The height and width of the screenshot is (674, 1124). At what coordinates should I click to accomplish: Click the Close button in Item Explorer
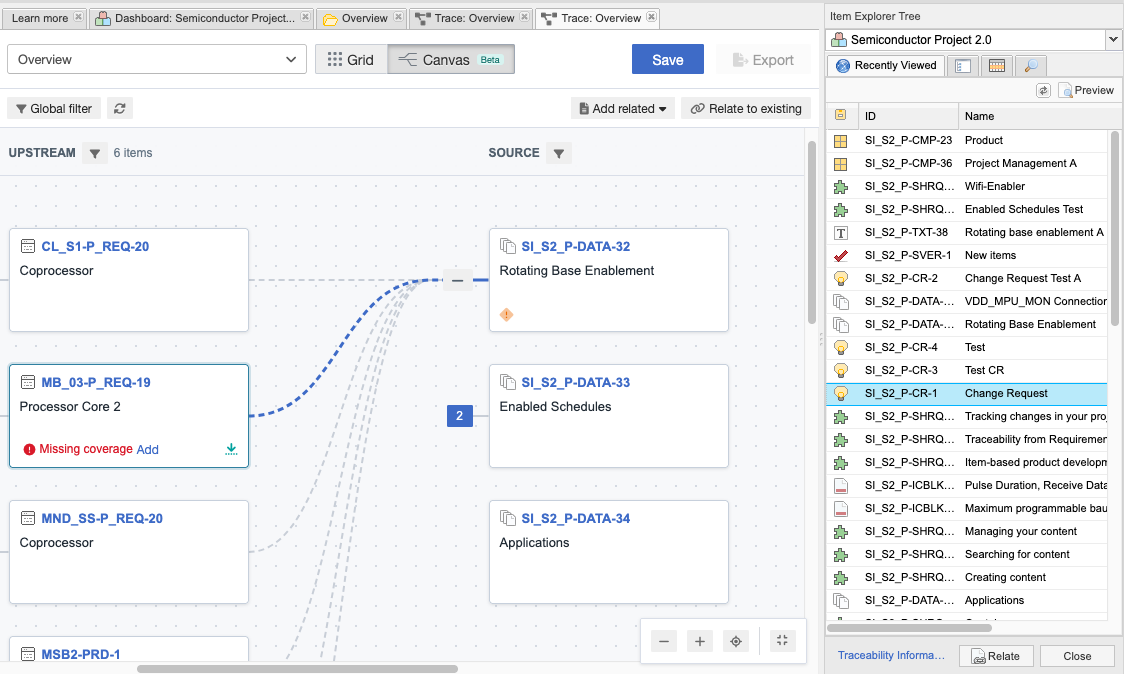coord(1077,656)
